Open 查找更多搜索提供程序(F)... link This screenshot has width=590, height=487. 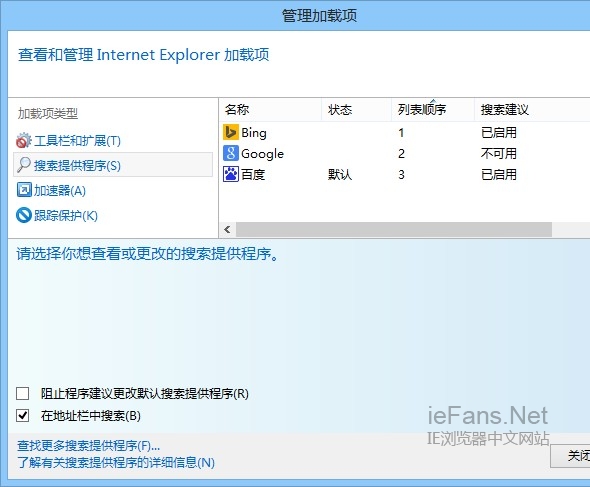click(x=88, y=446)
